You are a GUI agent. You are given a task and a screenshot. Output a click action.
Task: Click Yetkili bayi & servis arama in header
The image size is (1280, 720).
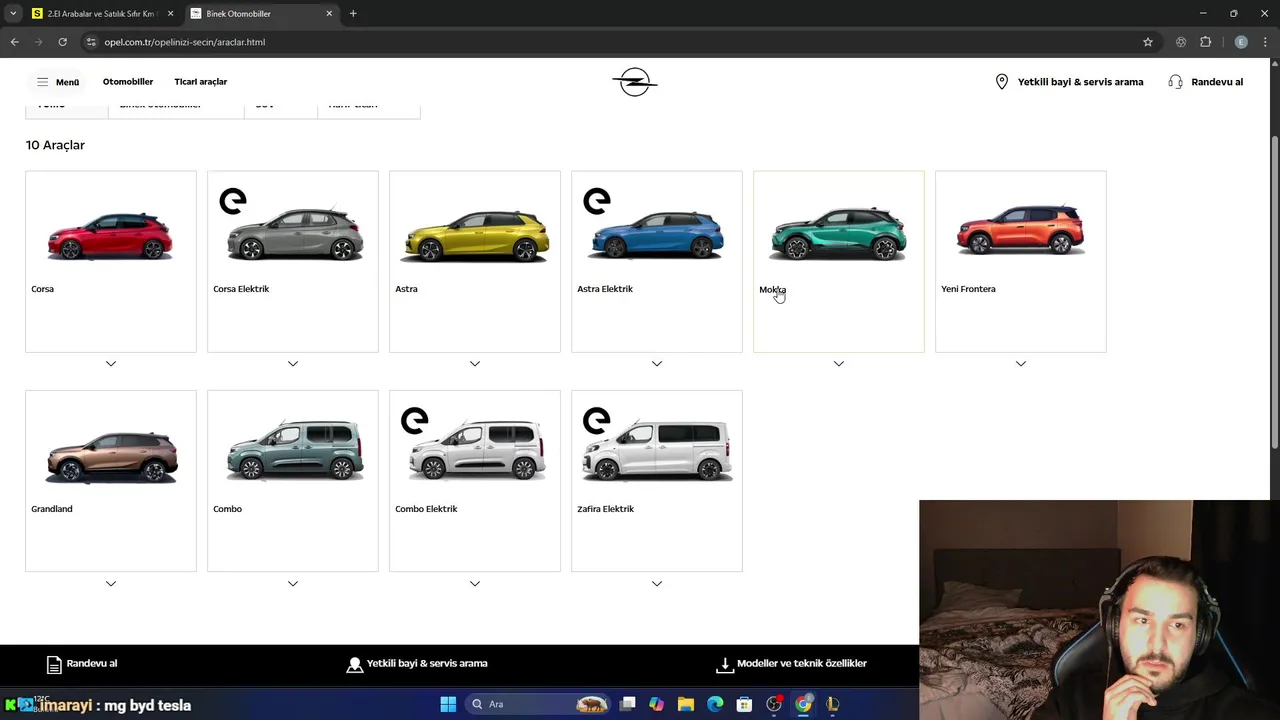[1080, 82]
